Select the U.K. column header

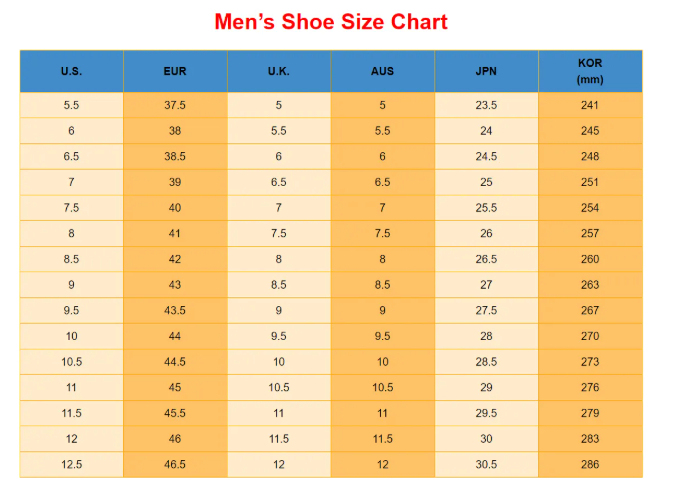pos(278,71)
